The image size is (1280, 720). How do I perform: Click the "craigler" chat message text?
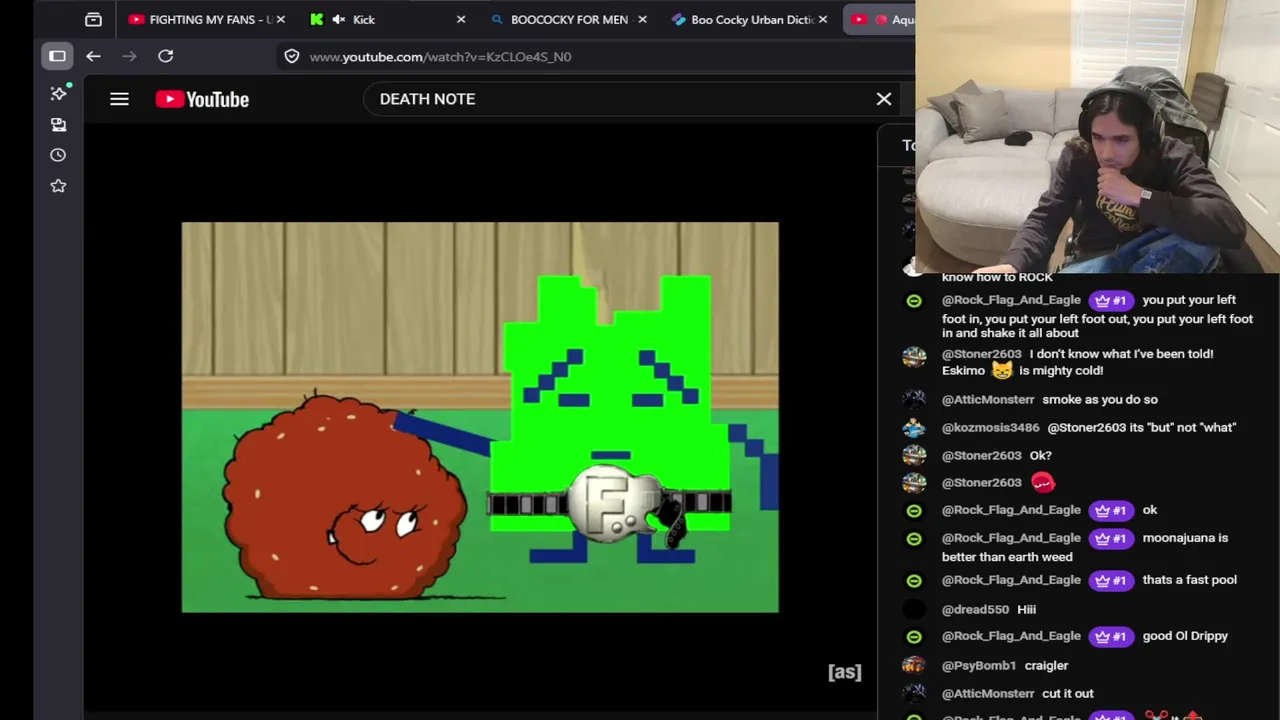(1046, 665)
